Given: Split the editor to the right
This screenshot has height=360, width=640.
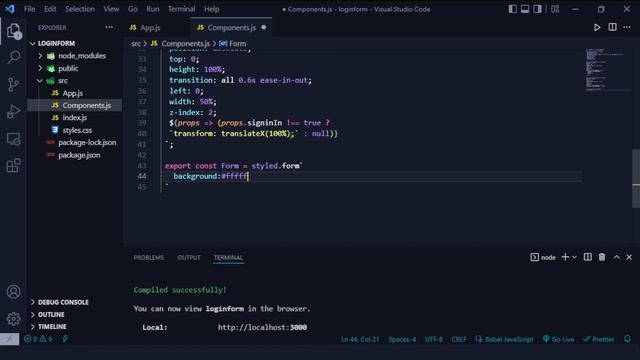Looking at the screenshot, I should coord(612,27).
